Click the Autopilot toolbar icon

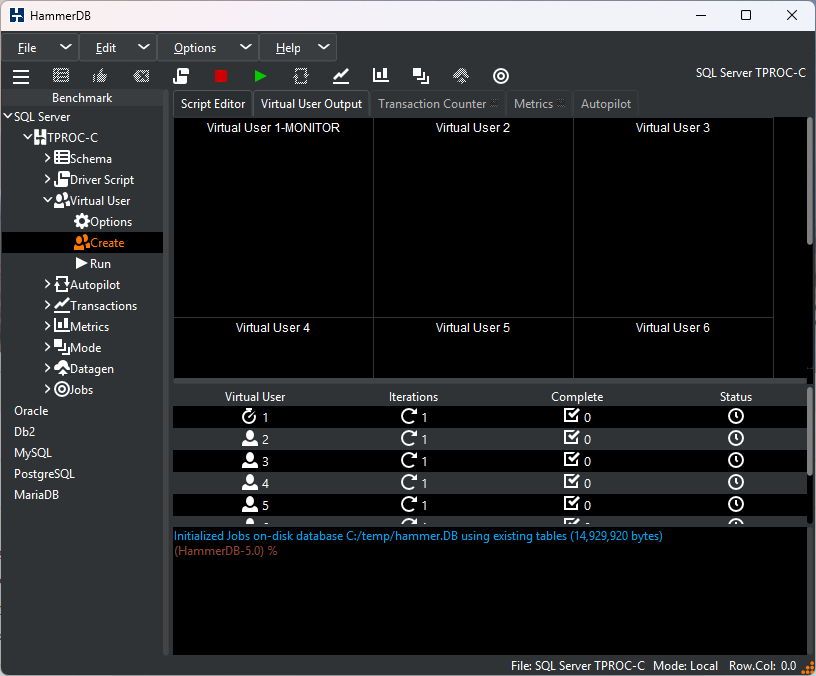[x=301, y=76]
